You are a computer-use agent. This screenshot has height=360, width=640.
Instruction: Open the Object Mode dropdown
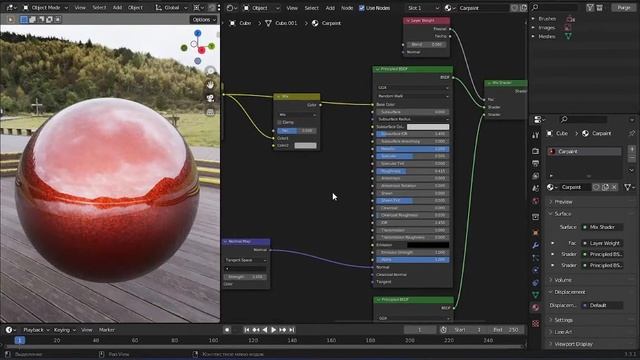(x=46, y=7)
